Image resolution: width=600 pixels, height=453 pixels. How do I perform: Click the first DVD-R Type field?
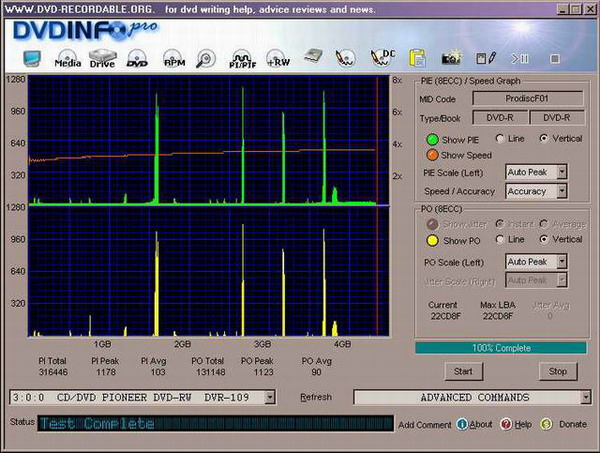(500, 118)
